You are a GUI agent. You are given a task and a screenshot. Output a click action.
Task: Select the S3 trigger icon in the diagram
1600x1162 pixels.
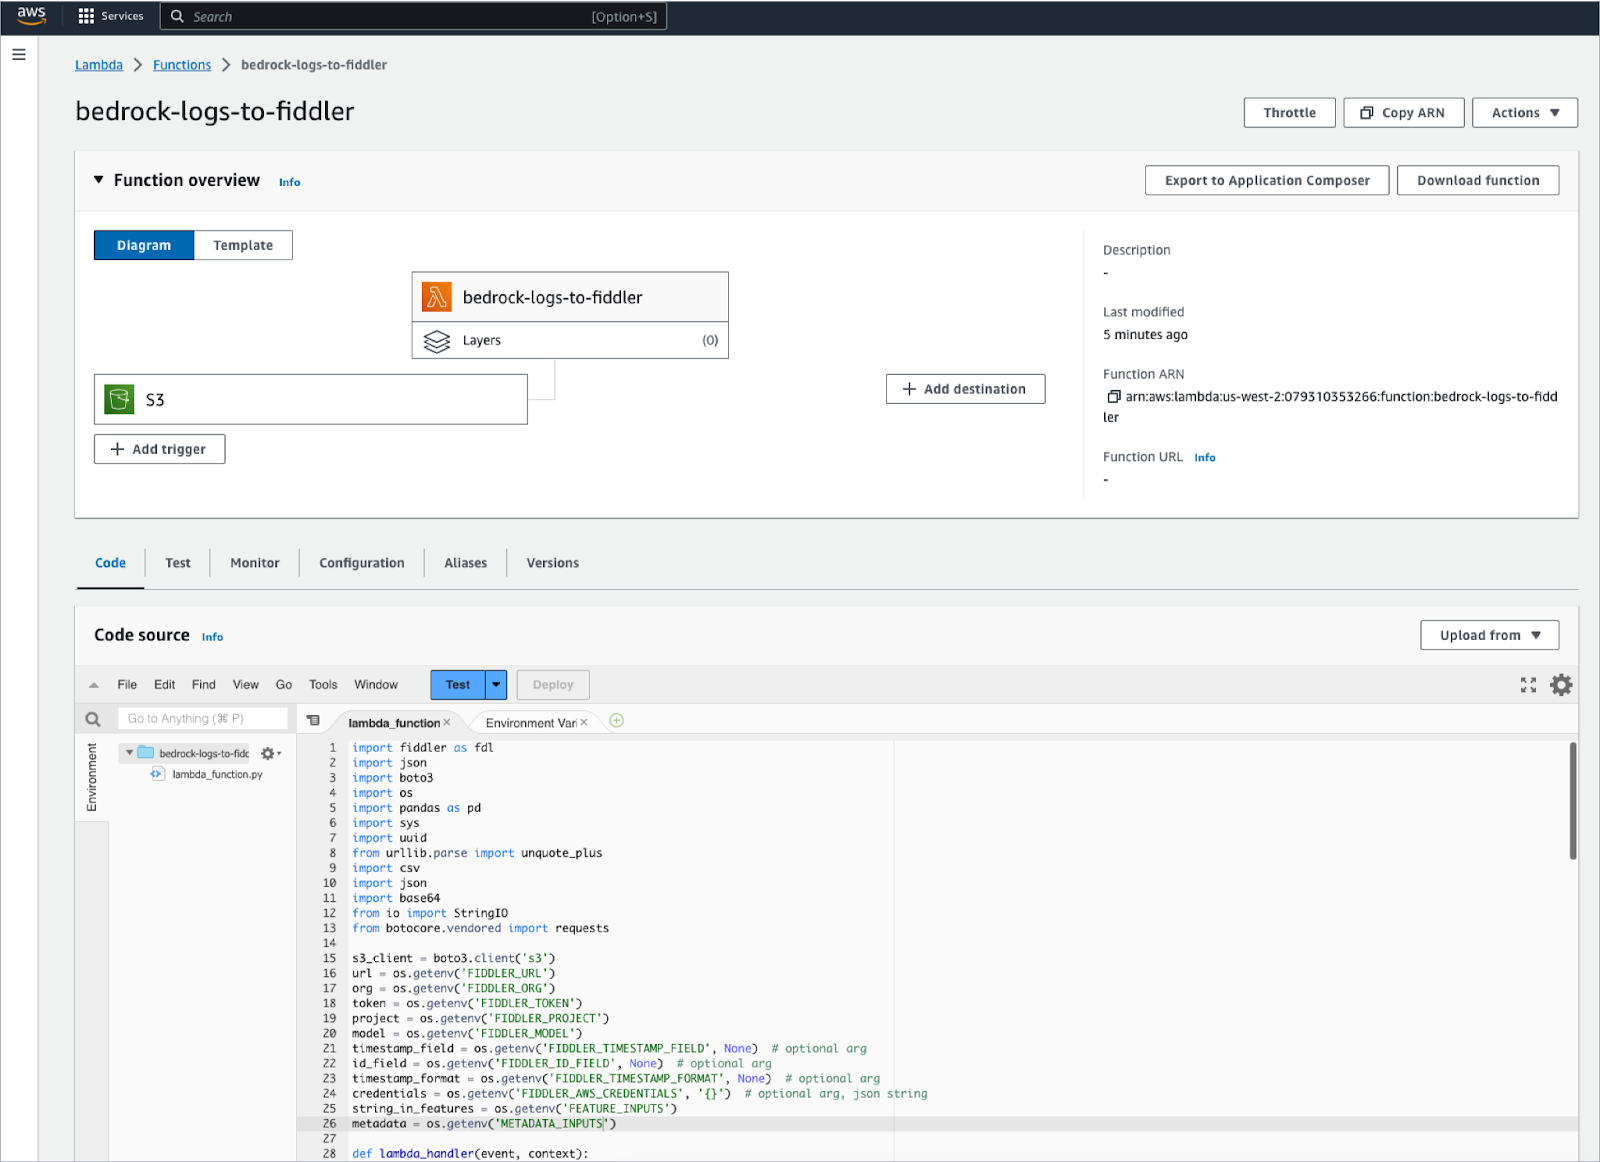coord(120,399)
